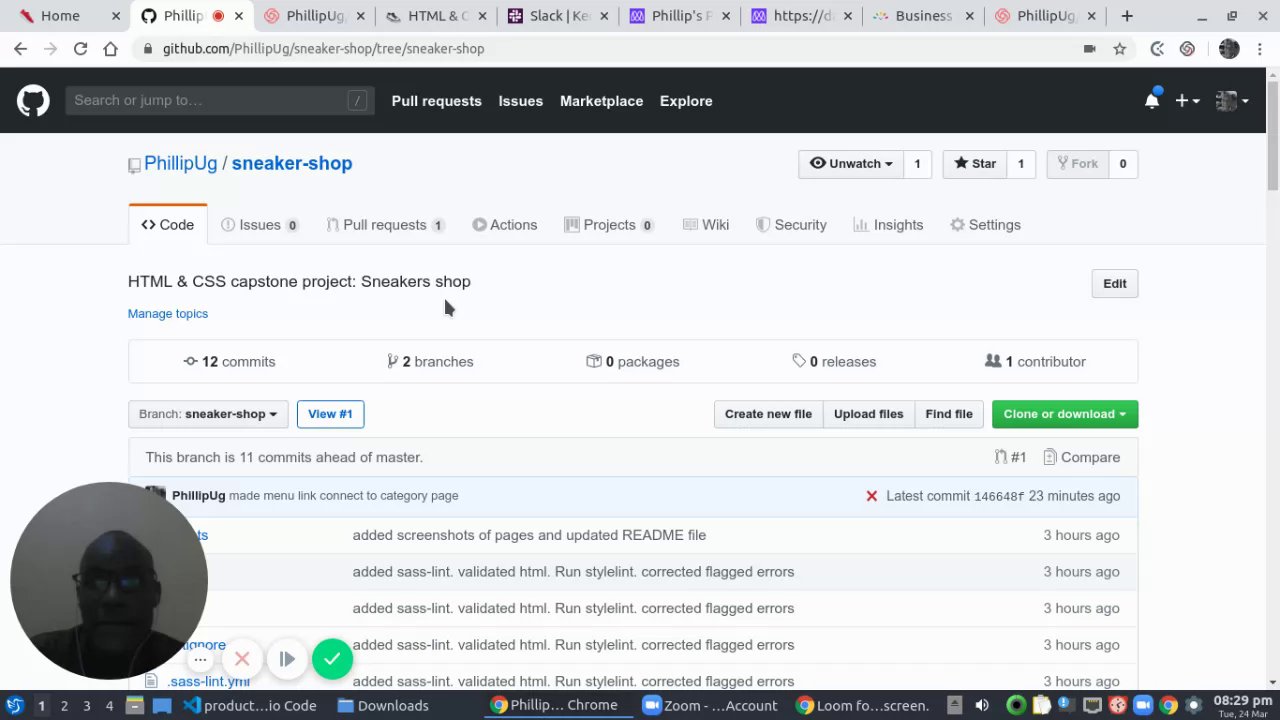Click Edit description button

(1115, 284)
